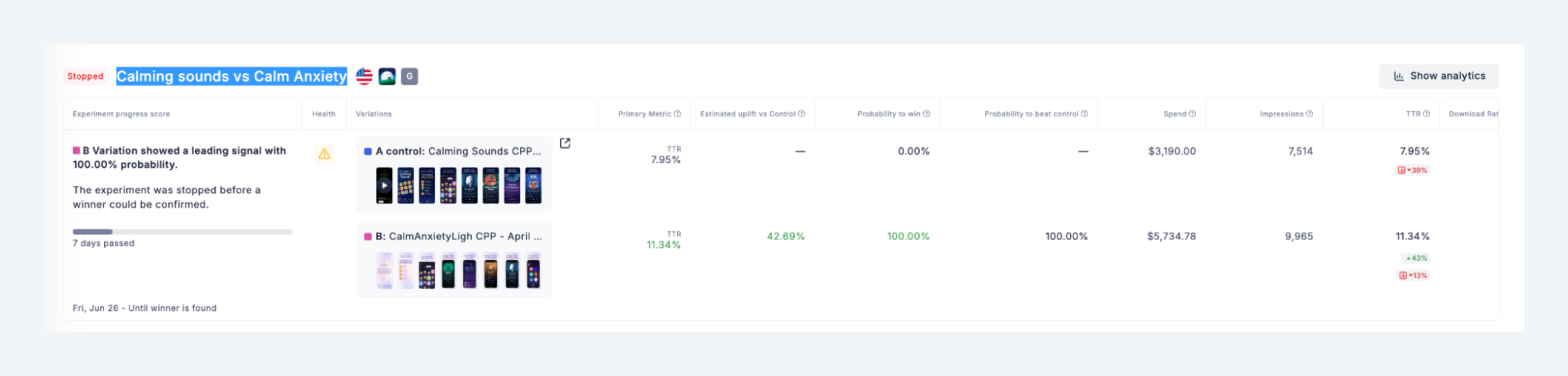Click the yellow health warning icon

[x=324, y=153]
